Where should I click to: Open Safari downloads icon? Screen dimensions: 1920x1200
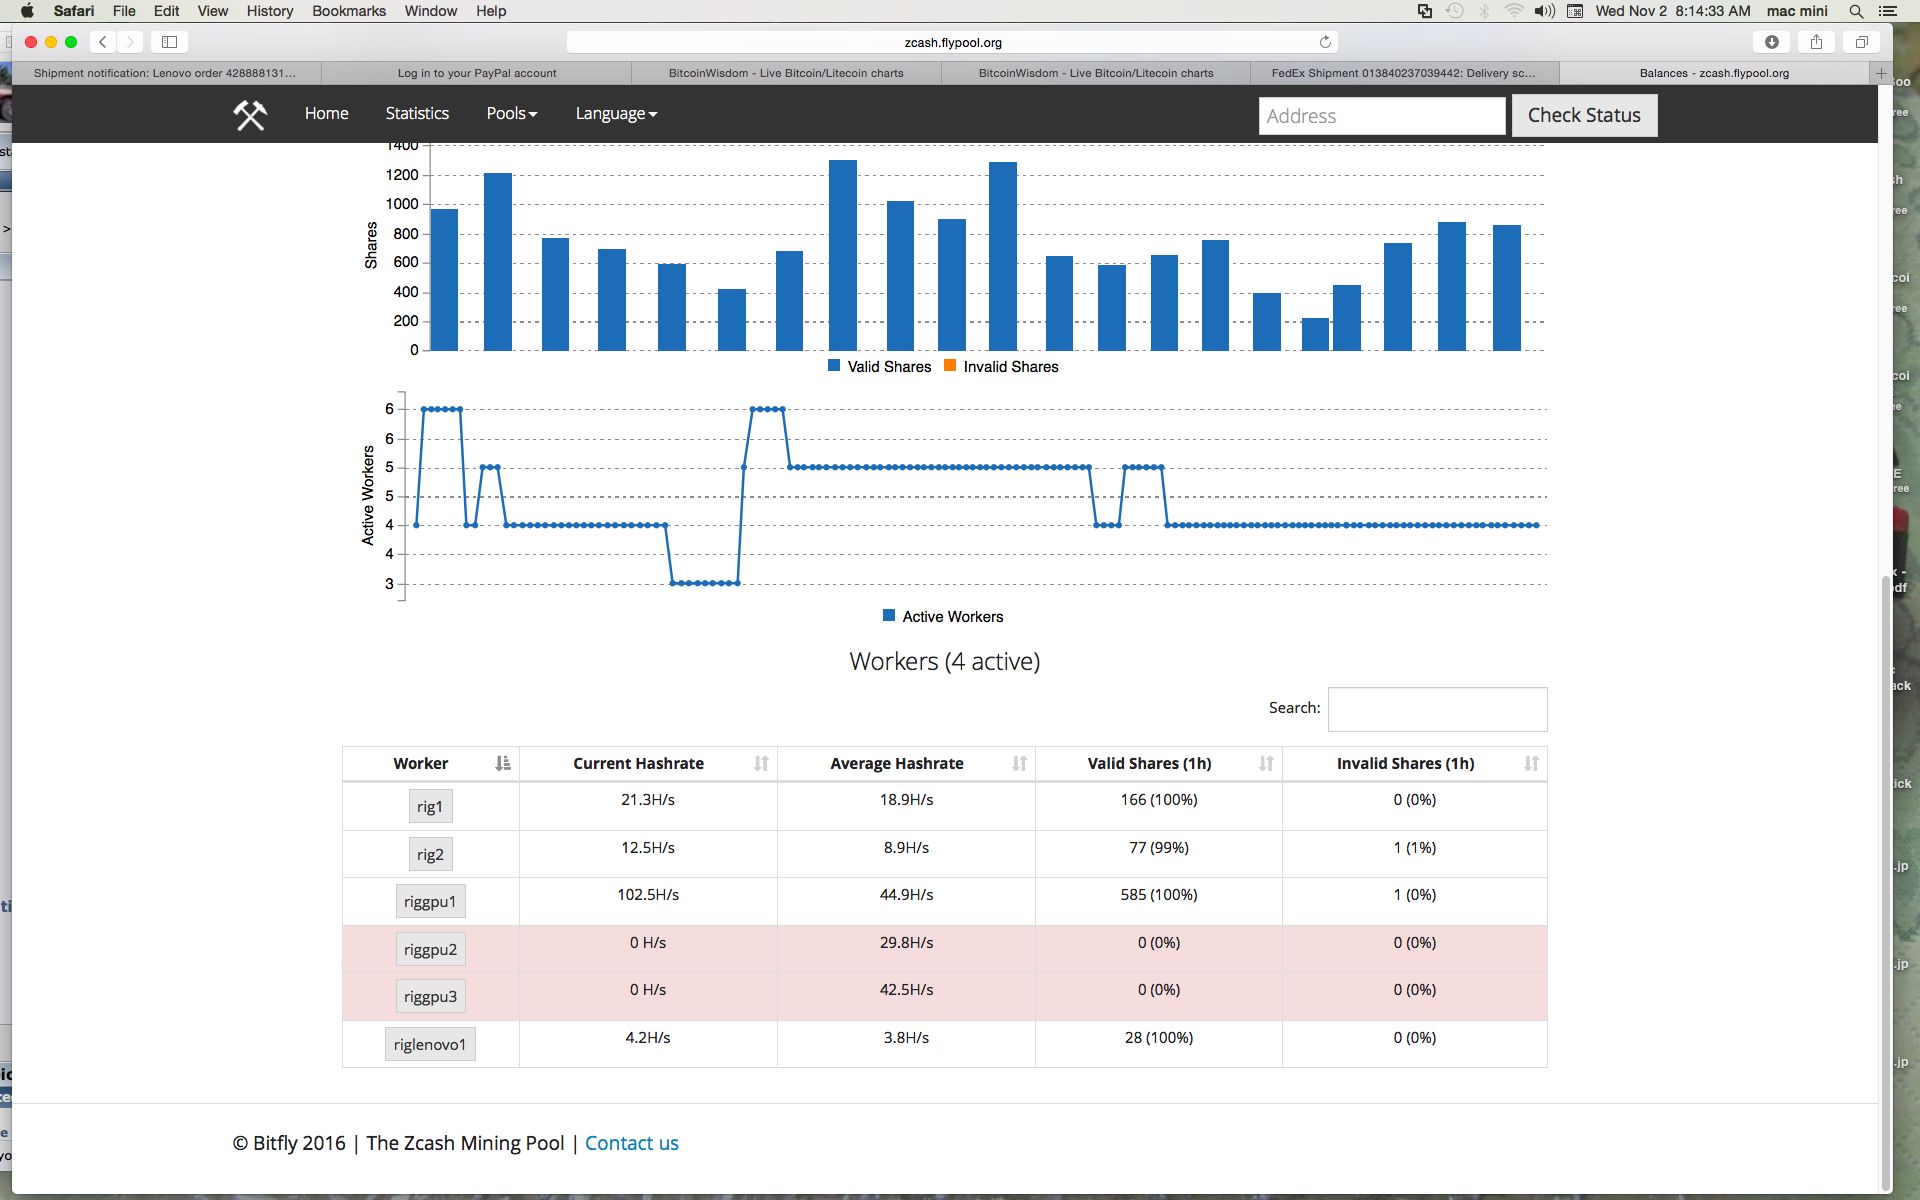1772,42
